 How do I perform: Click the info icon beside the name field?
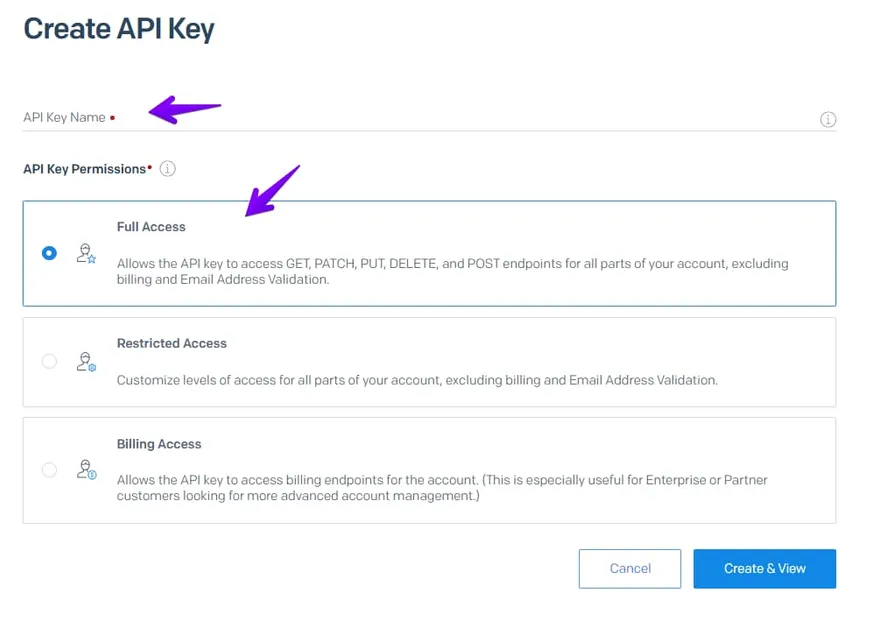click(x=828, y=119)
